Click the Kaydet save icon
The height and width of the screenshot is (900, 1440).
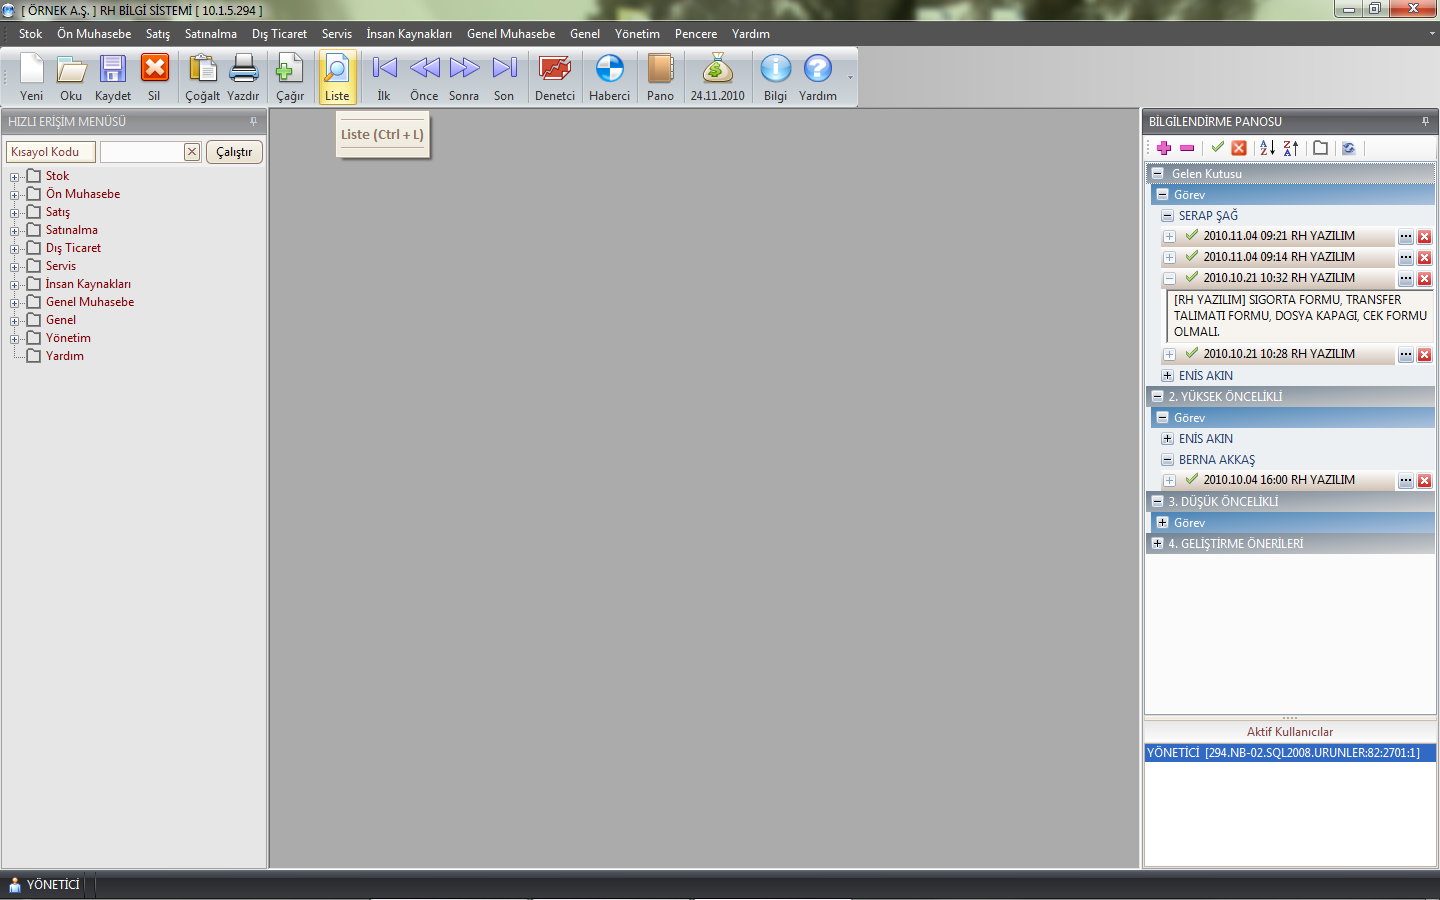112,77
